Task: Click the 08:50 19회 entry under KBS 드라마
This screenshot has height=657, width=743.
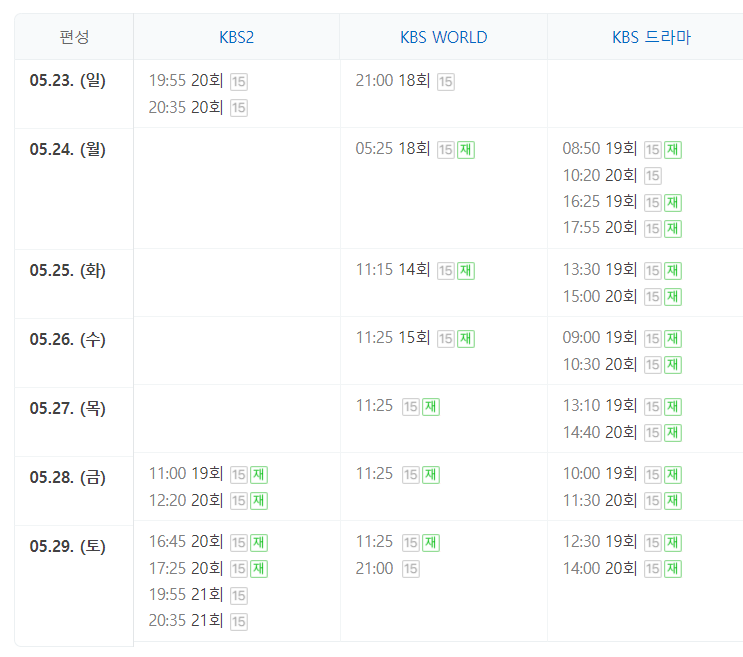Action: tap(600, 149)
